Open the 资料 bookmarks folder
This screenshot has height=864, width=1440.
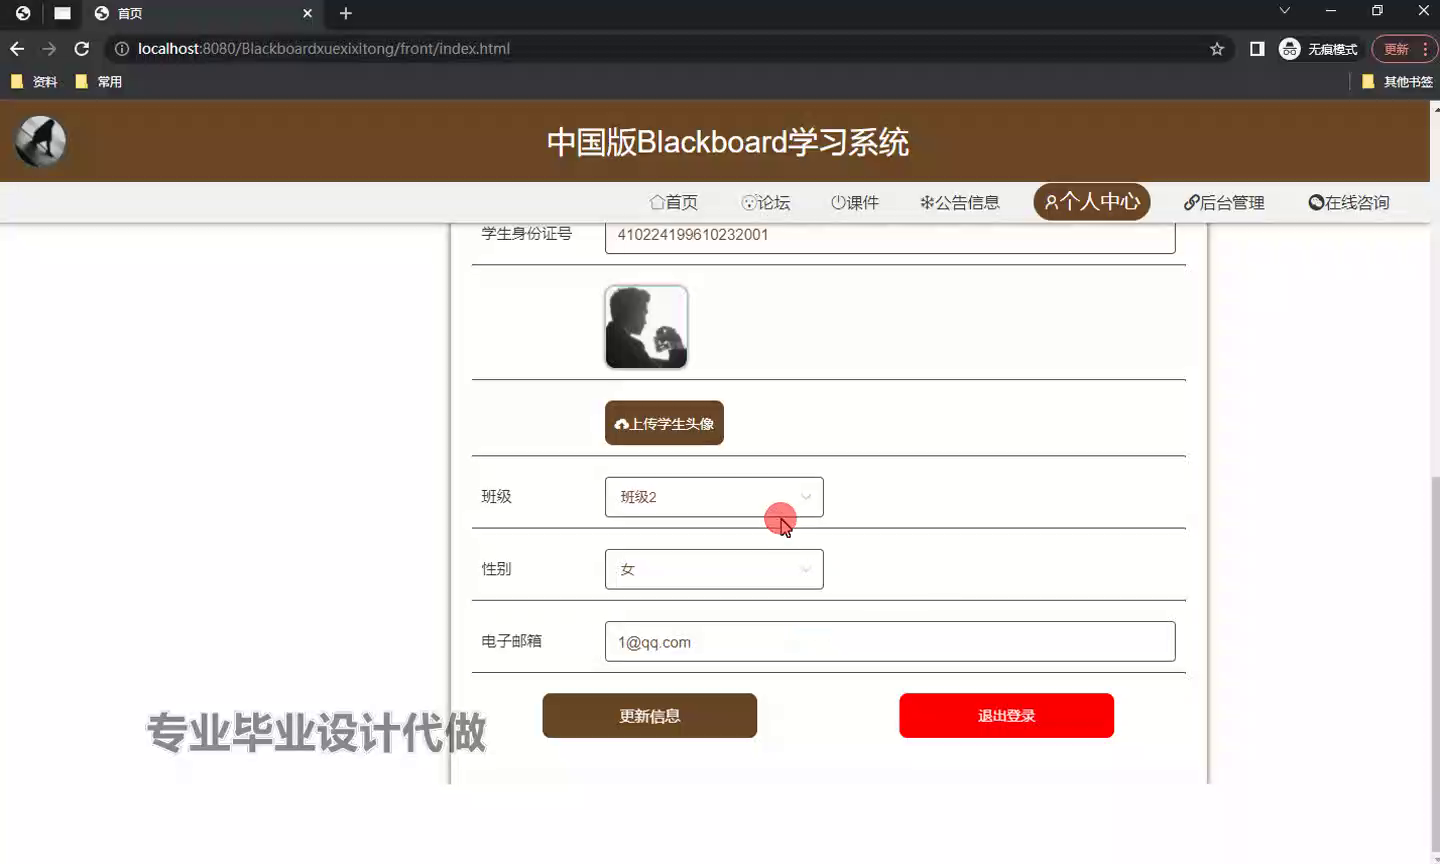[x=33, y=82]
